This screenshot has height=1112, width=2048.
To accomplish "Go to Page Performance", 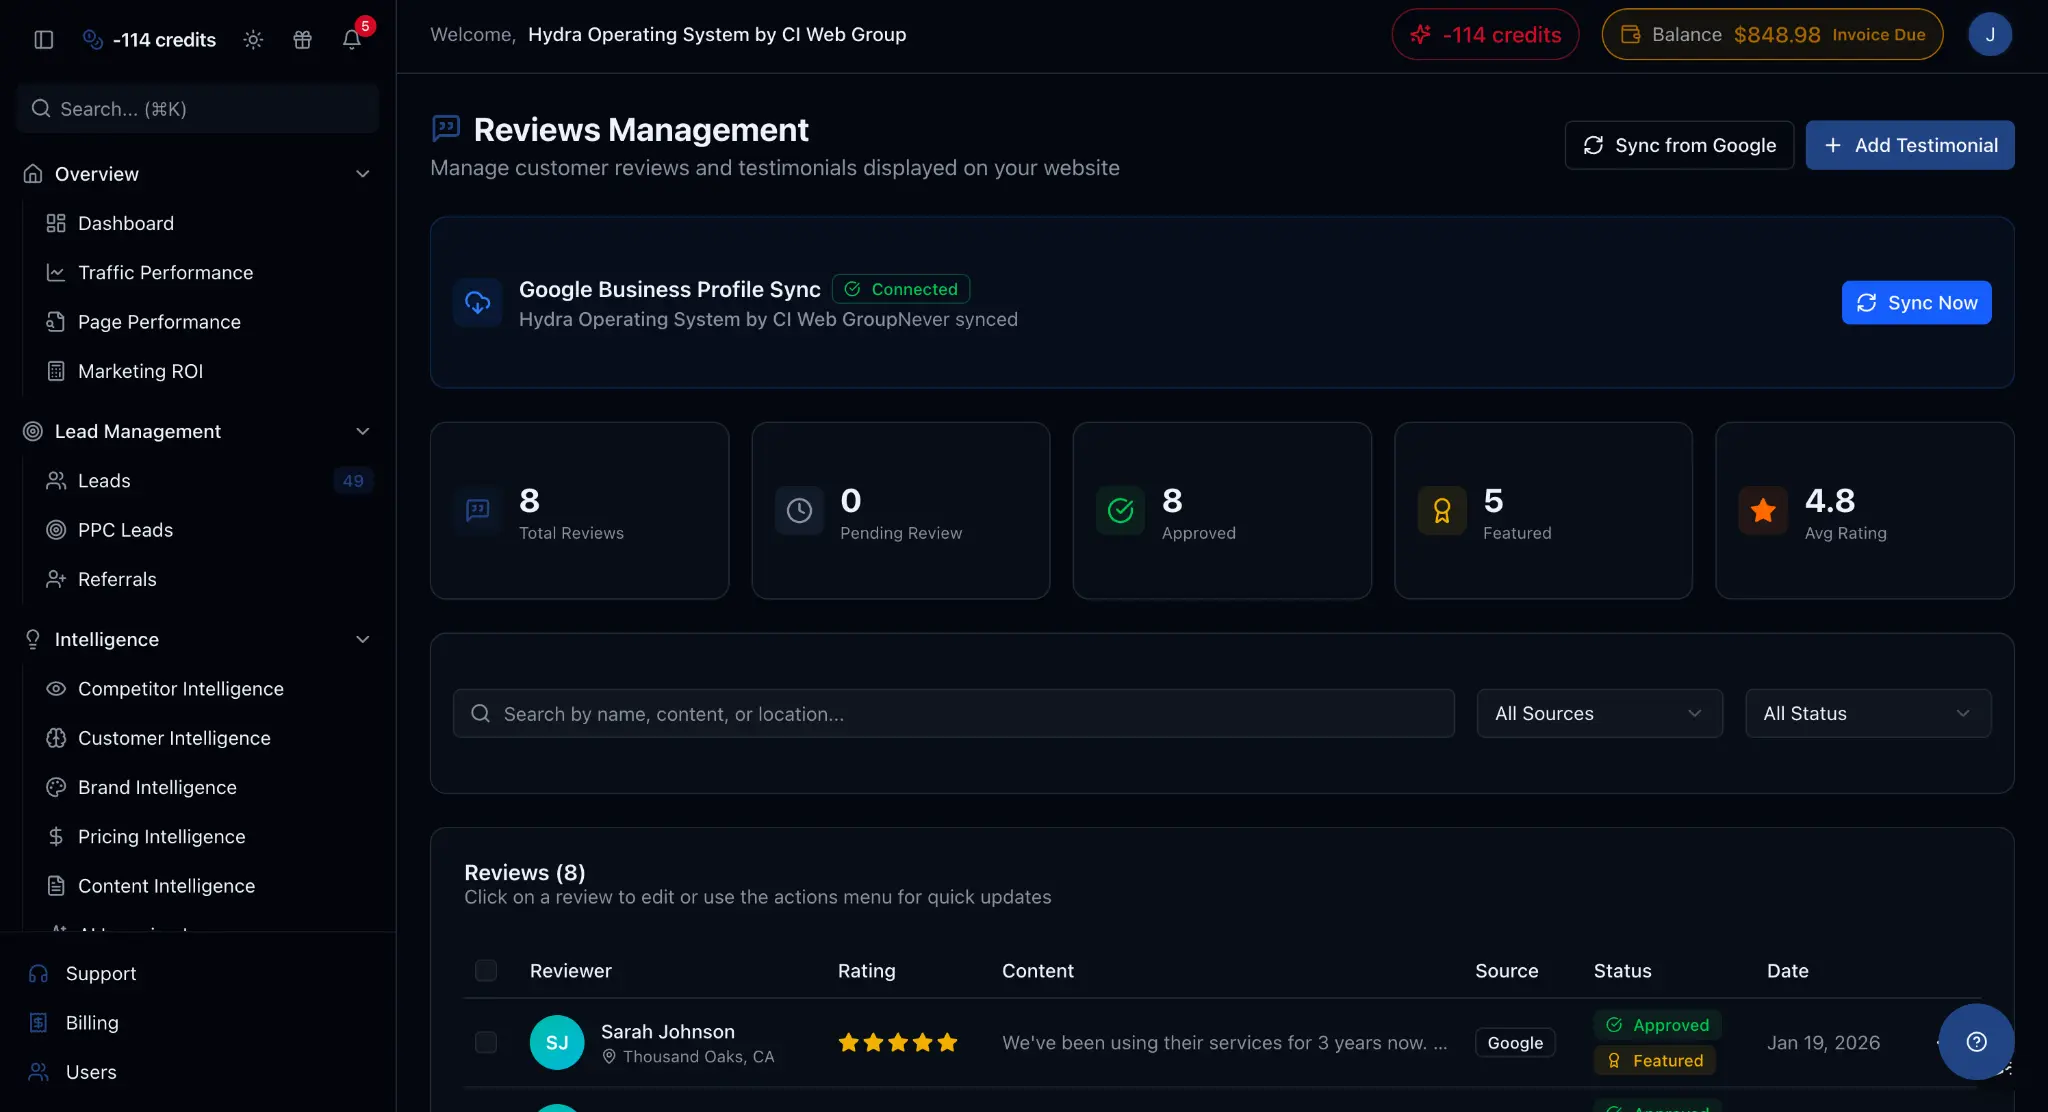I will (x=144, y=321).
